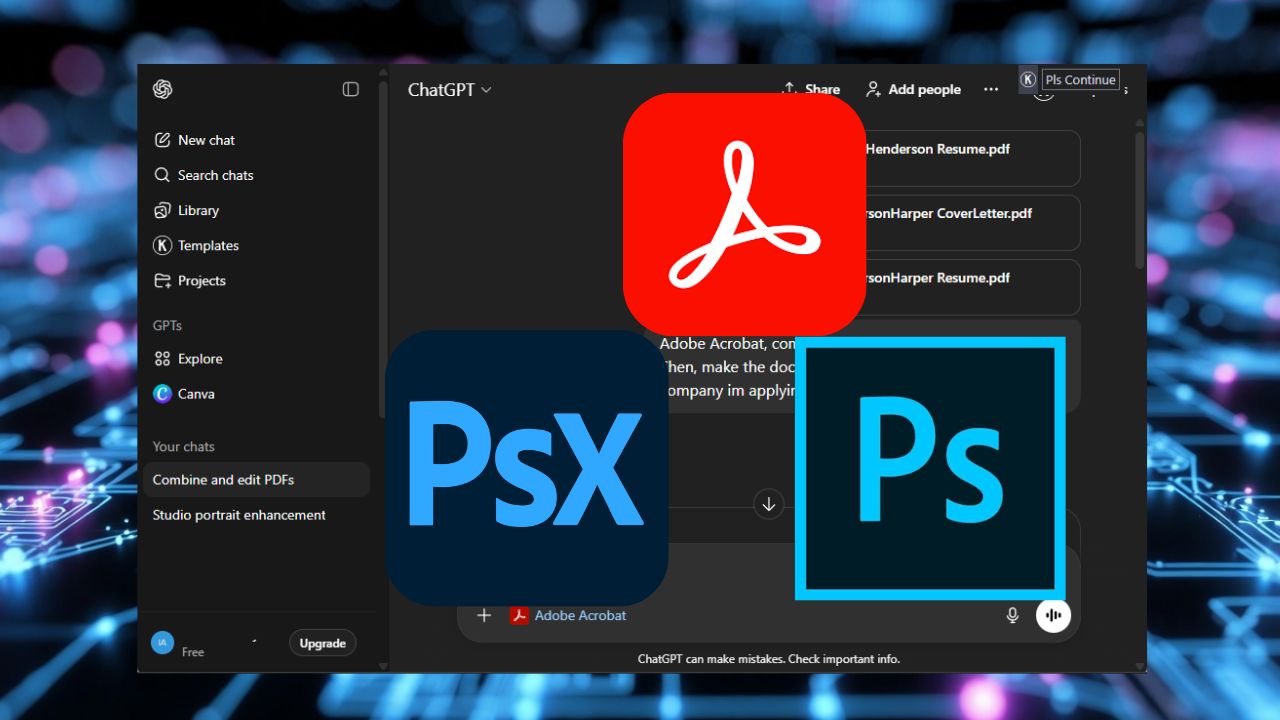This screenshot has height=720, width=1280.
Task: Start voice mode with the waveform icon
Action: (1053, 615)
